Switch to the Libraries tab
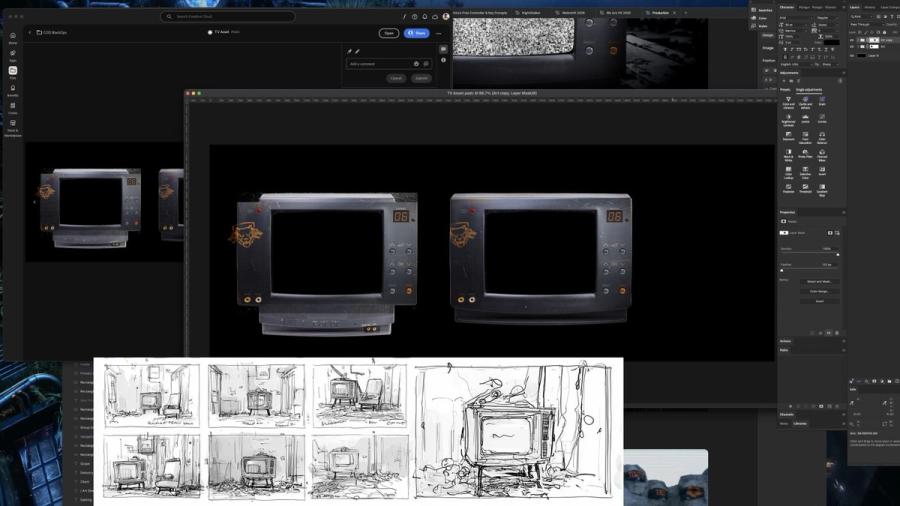The image size is (900, 506). click(x=800, y=423)
